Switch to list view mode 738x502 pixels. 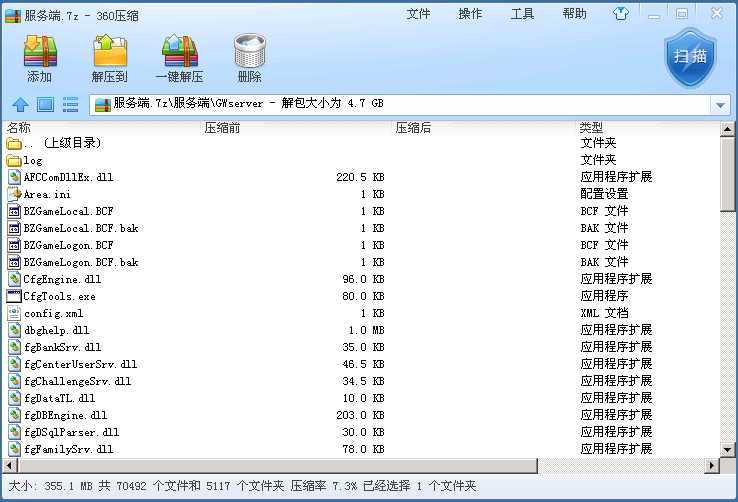pos(70,104)
